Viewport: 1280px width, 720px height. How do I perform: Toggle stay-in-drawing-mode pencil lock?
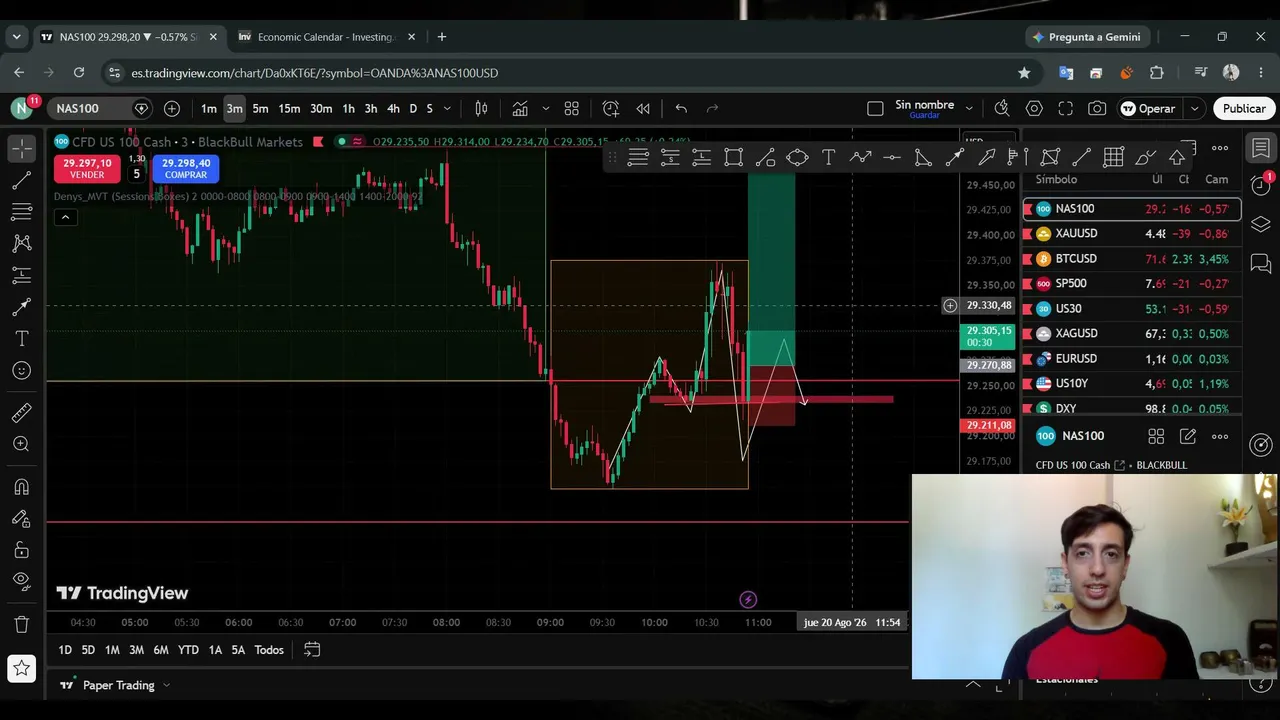pyautogui.click(x=21, y=518)
